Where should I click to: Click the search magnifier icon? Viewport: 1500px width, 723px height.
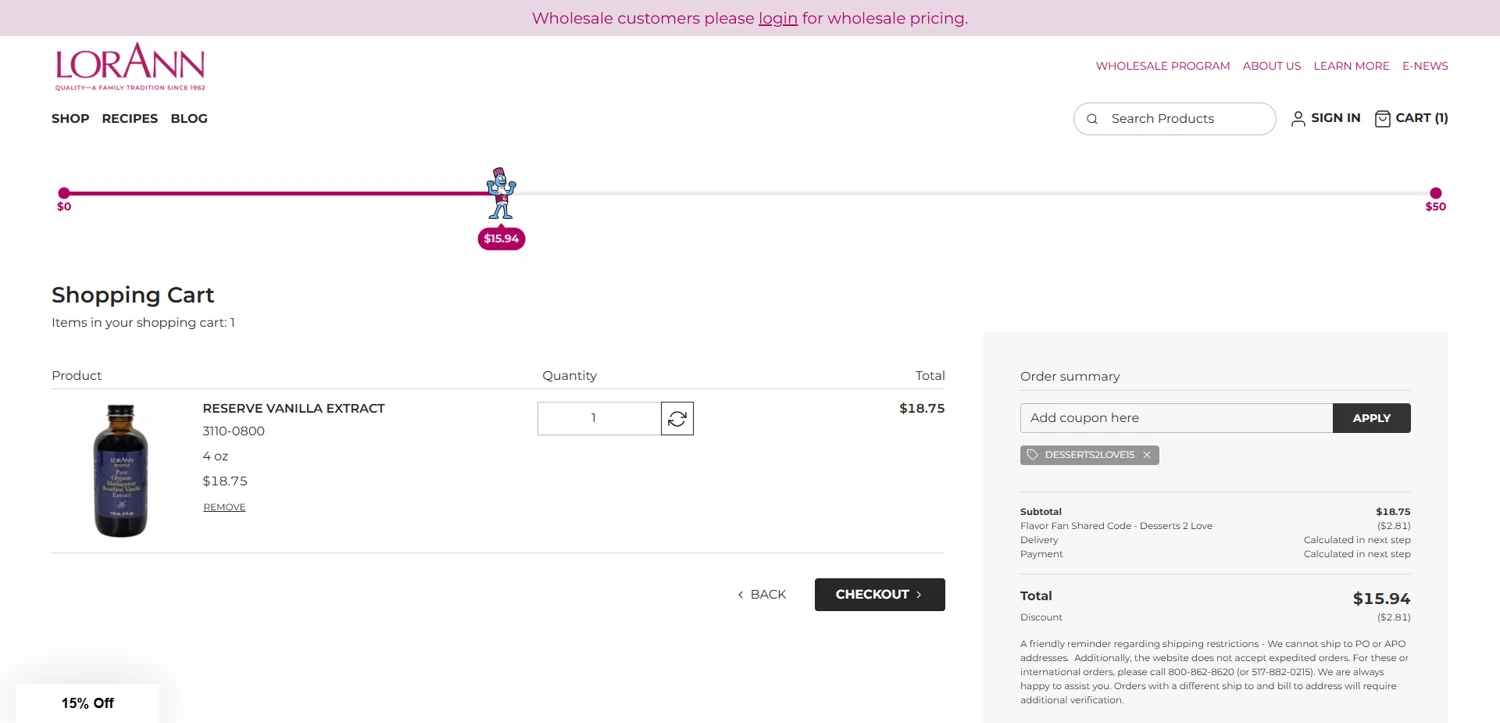(1092, 119)
